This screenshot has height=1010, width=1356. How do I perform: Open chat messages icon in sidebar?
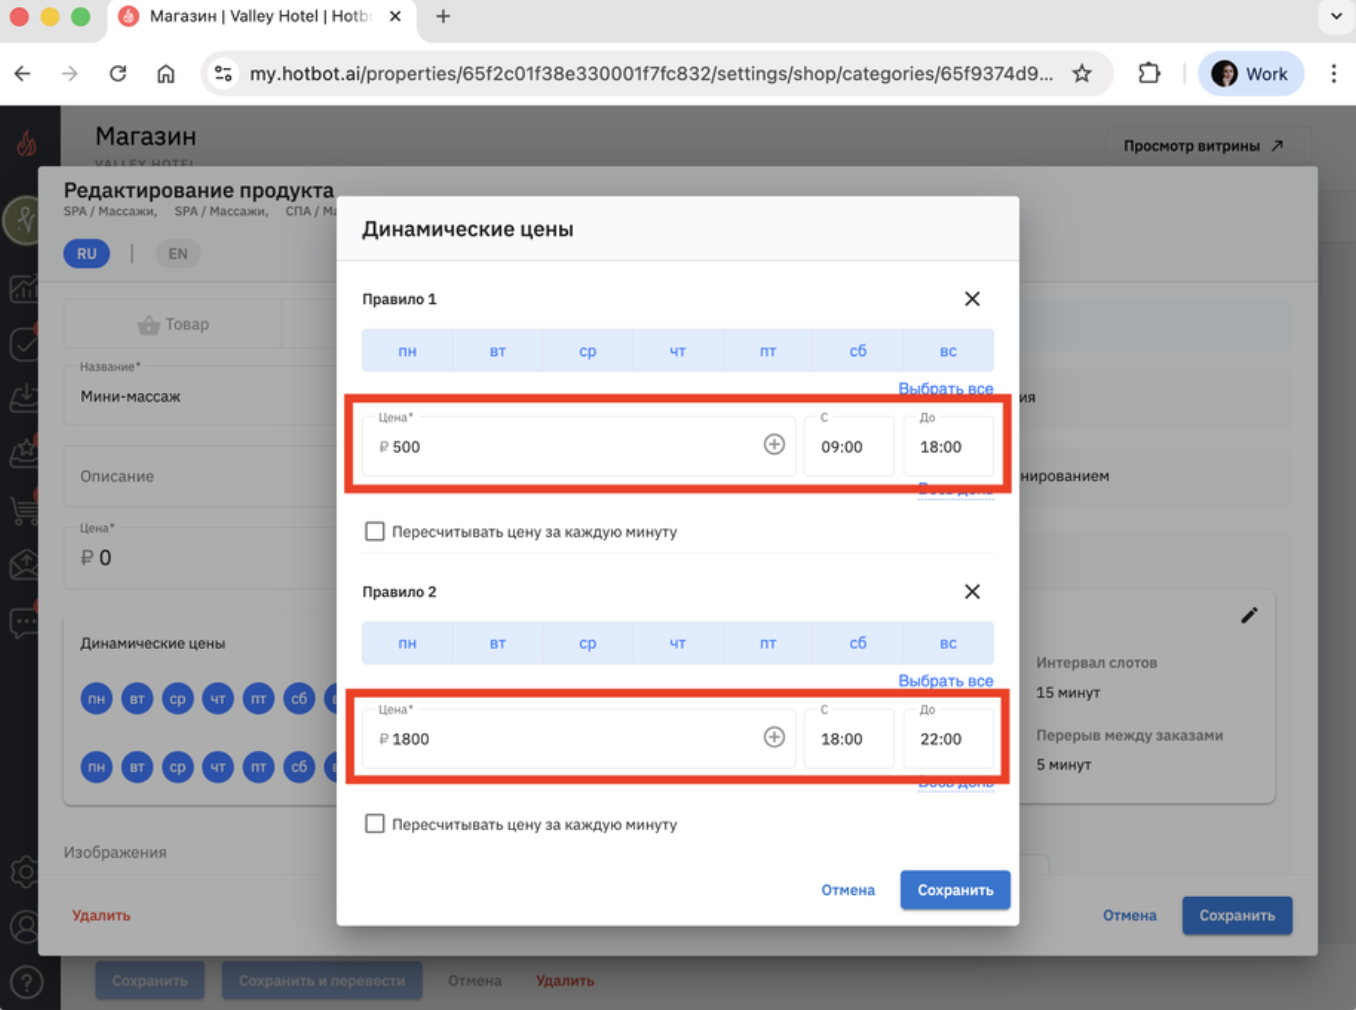(x=24, y=622)
